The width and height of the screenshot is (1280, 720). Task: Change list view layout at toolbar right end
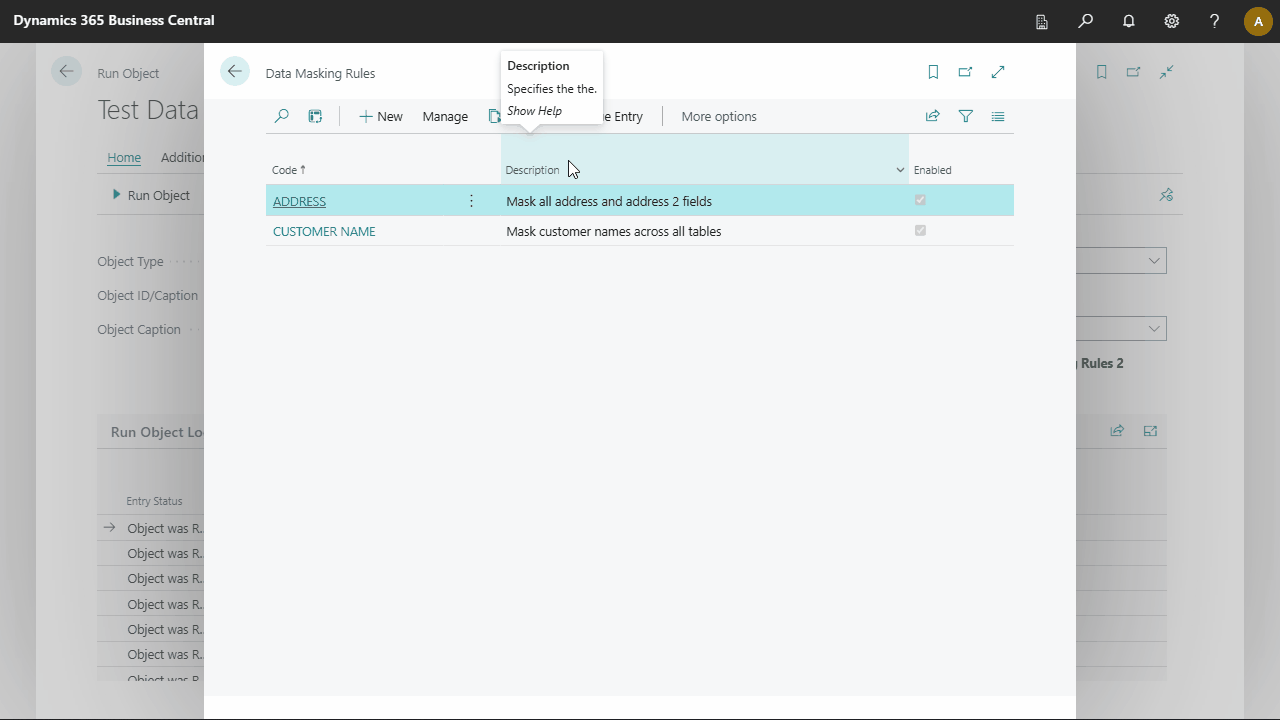pos(998,116)
